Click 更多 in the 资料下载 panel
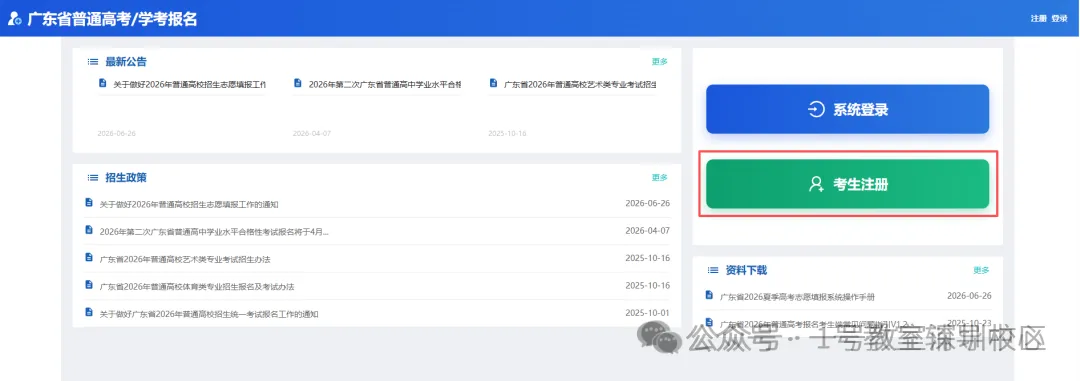The width and height of the screenshot is (1080, 381). pyautogui.click(x=982, y=270)
